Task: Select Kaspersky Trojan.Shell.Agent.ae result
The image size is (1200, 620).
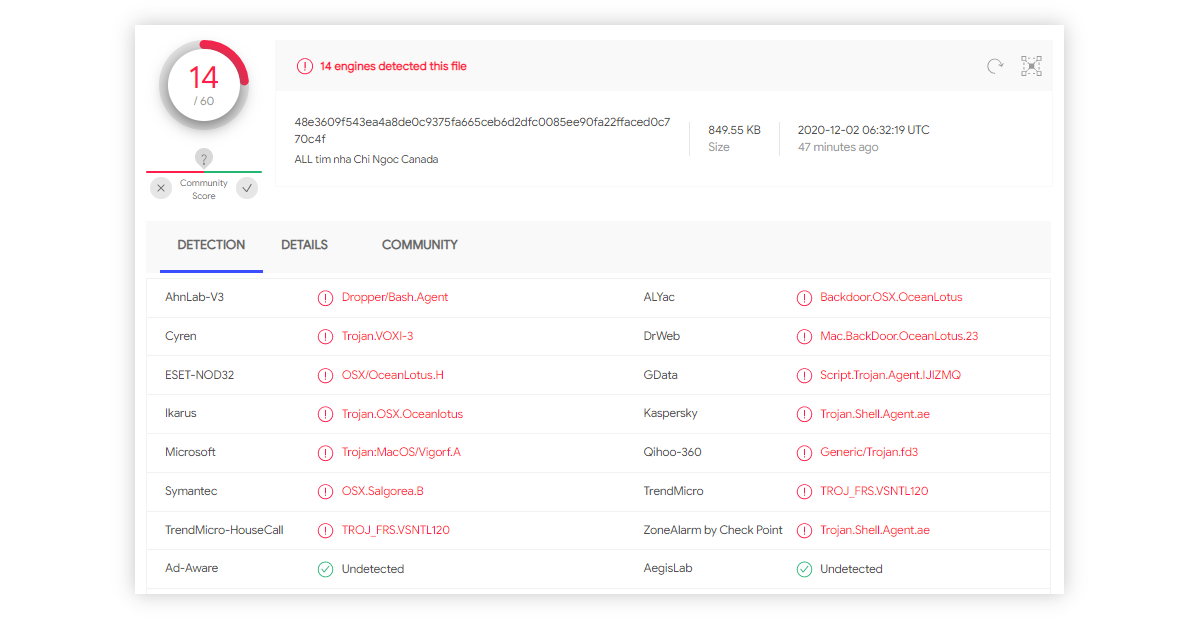Action: click(x=875, y=414)
